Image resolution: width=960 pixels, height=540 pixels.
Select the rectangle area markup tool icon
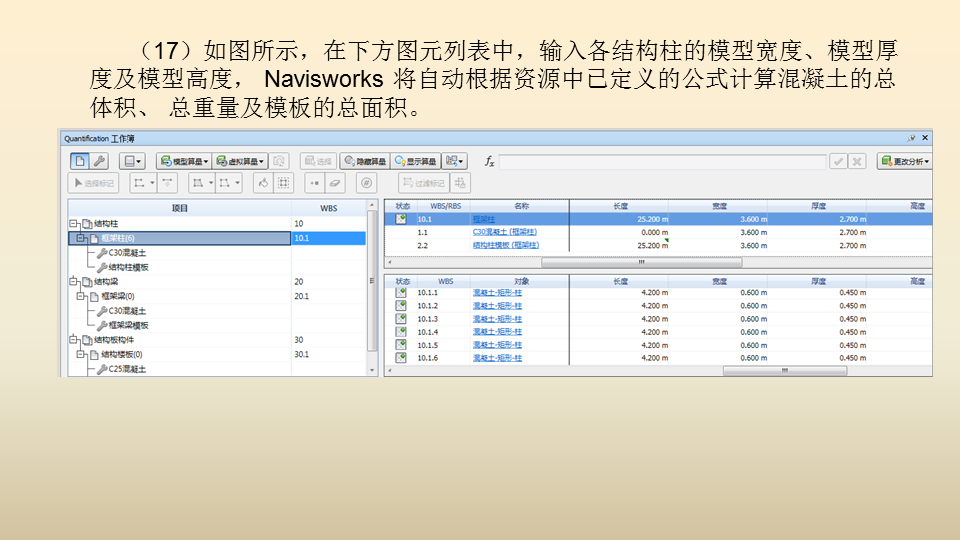coord(225,182)
